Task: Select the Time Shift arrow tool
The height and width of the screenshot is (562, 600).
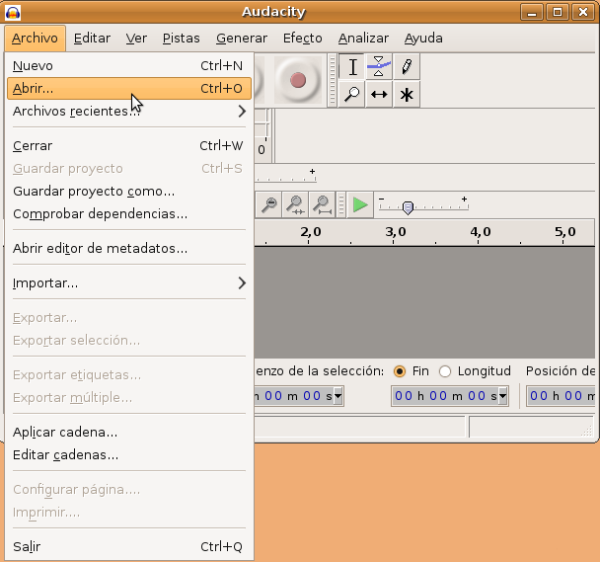Action: [379, 94]
